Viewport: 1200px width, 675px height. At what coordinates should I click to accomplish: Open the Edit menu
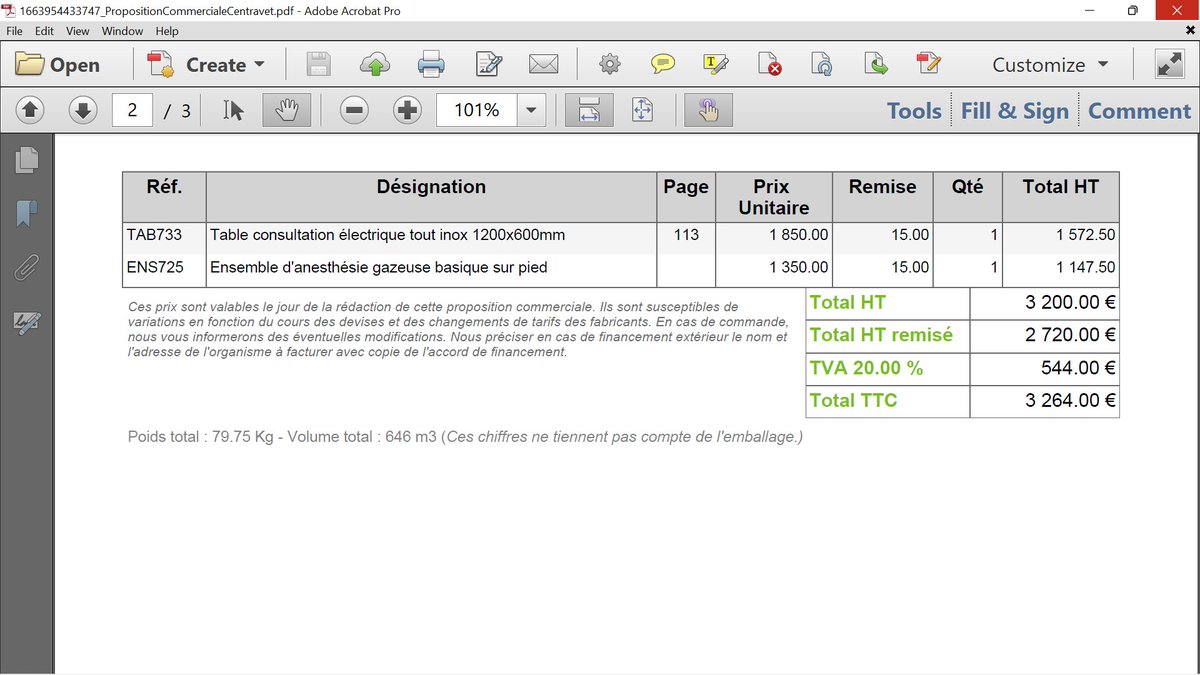[x=44, y=31]
